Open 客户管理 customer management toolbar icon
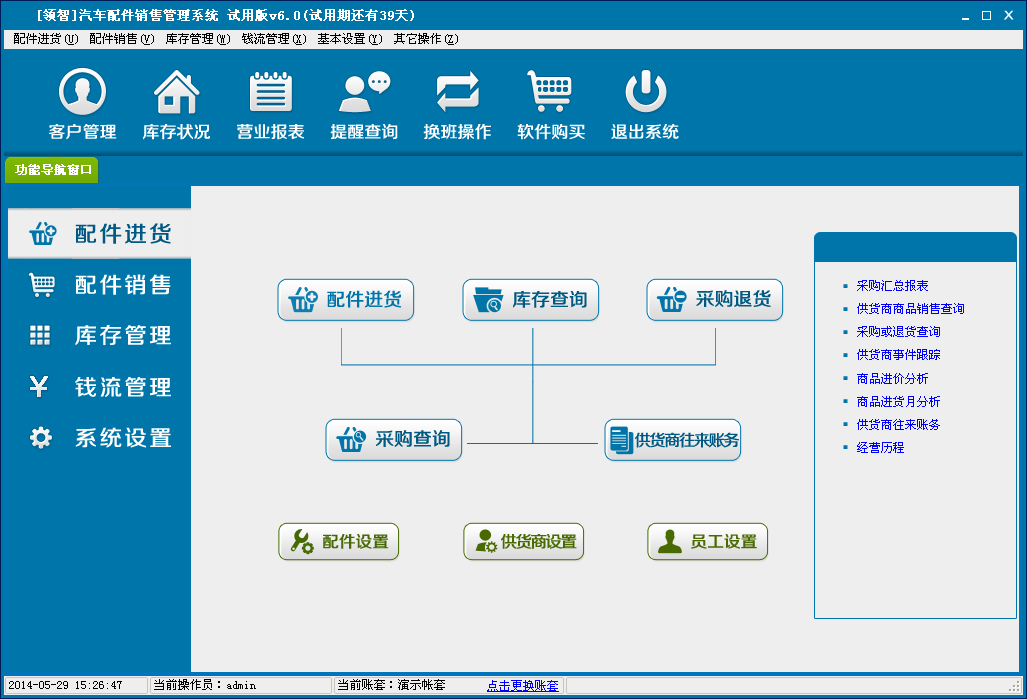 82,93
